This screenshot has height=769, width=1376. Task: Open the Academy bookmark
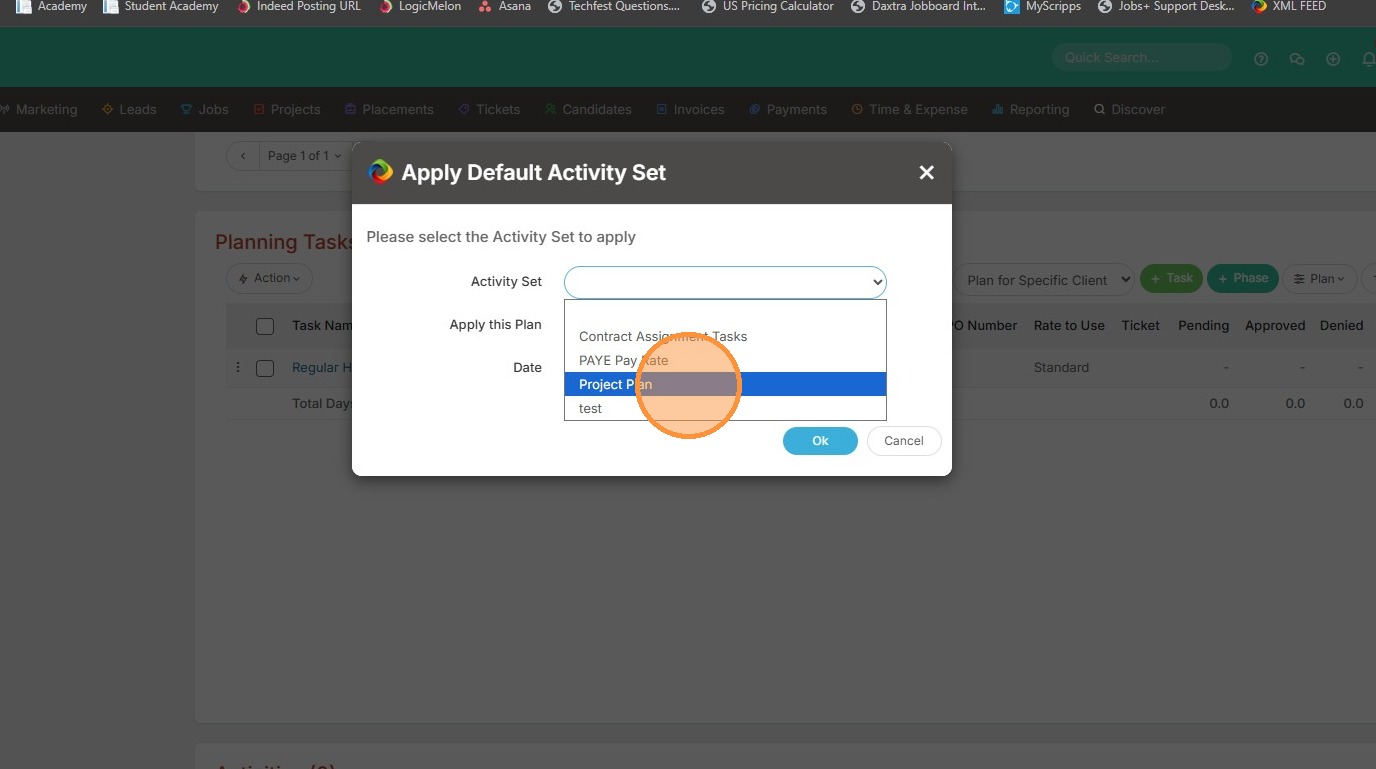[x=52, y=6]
